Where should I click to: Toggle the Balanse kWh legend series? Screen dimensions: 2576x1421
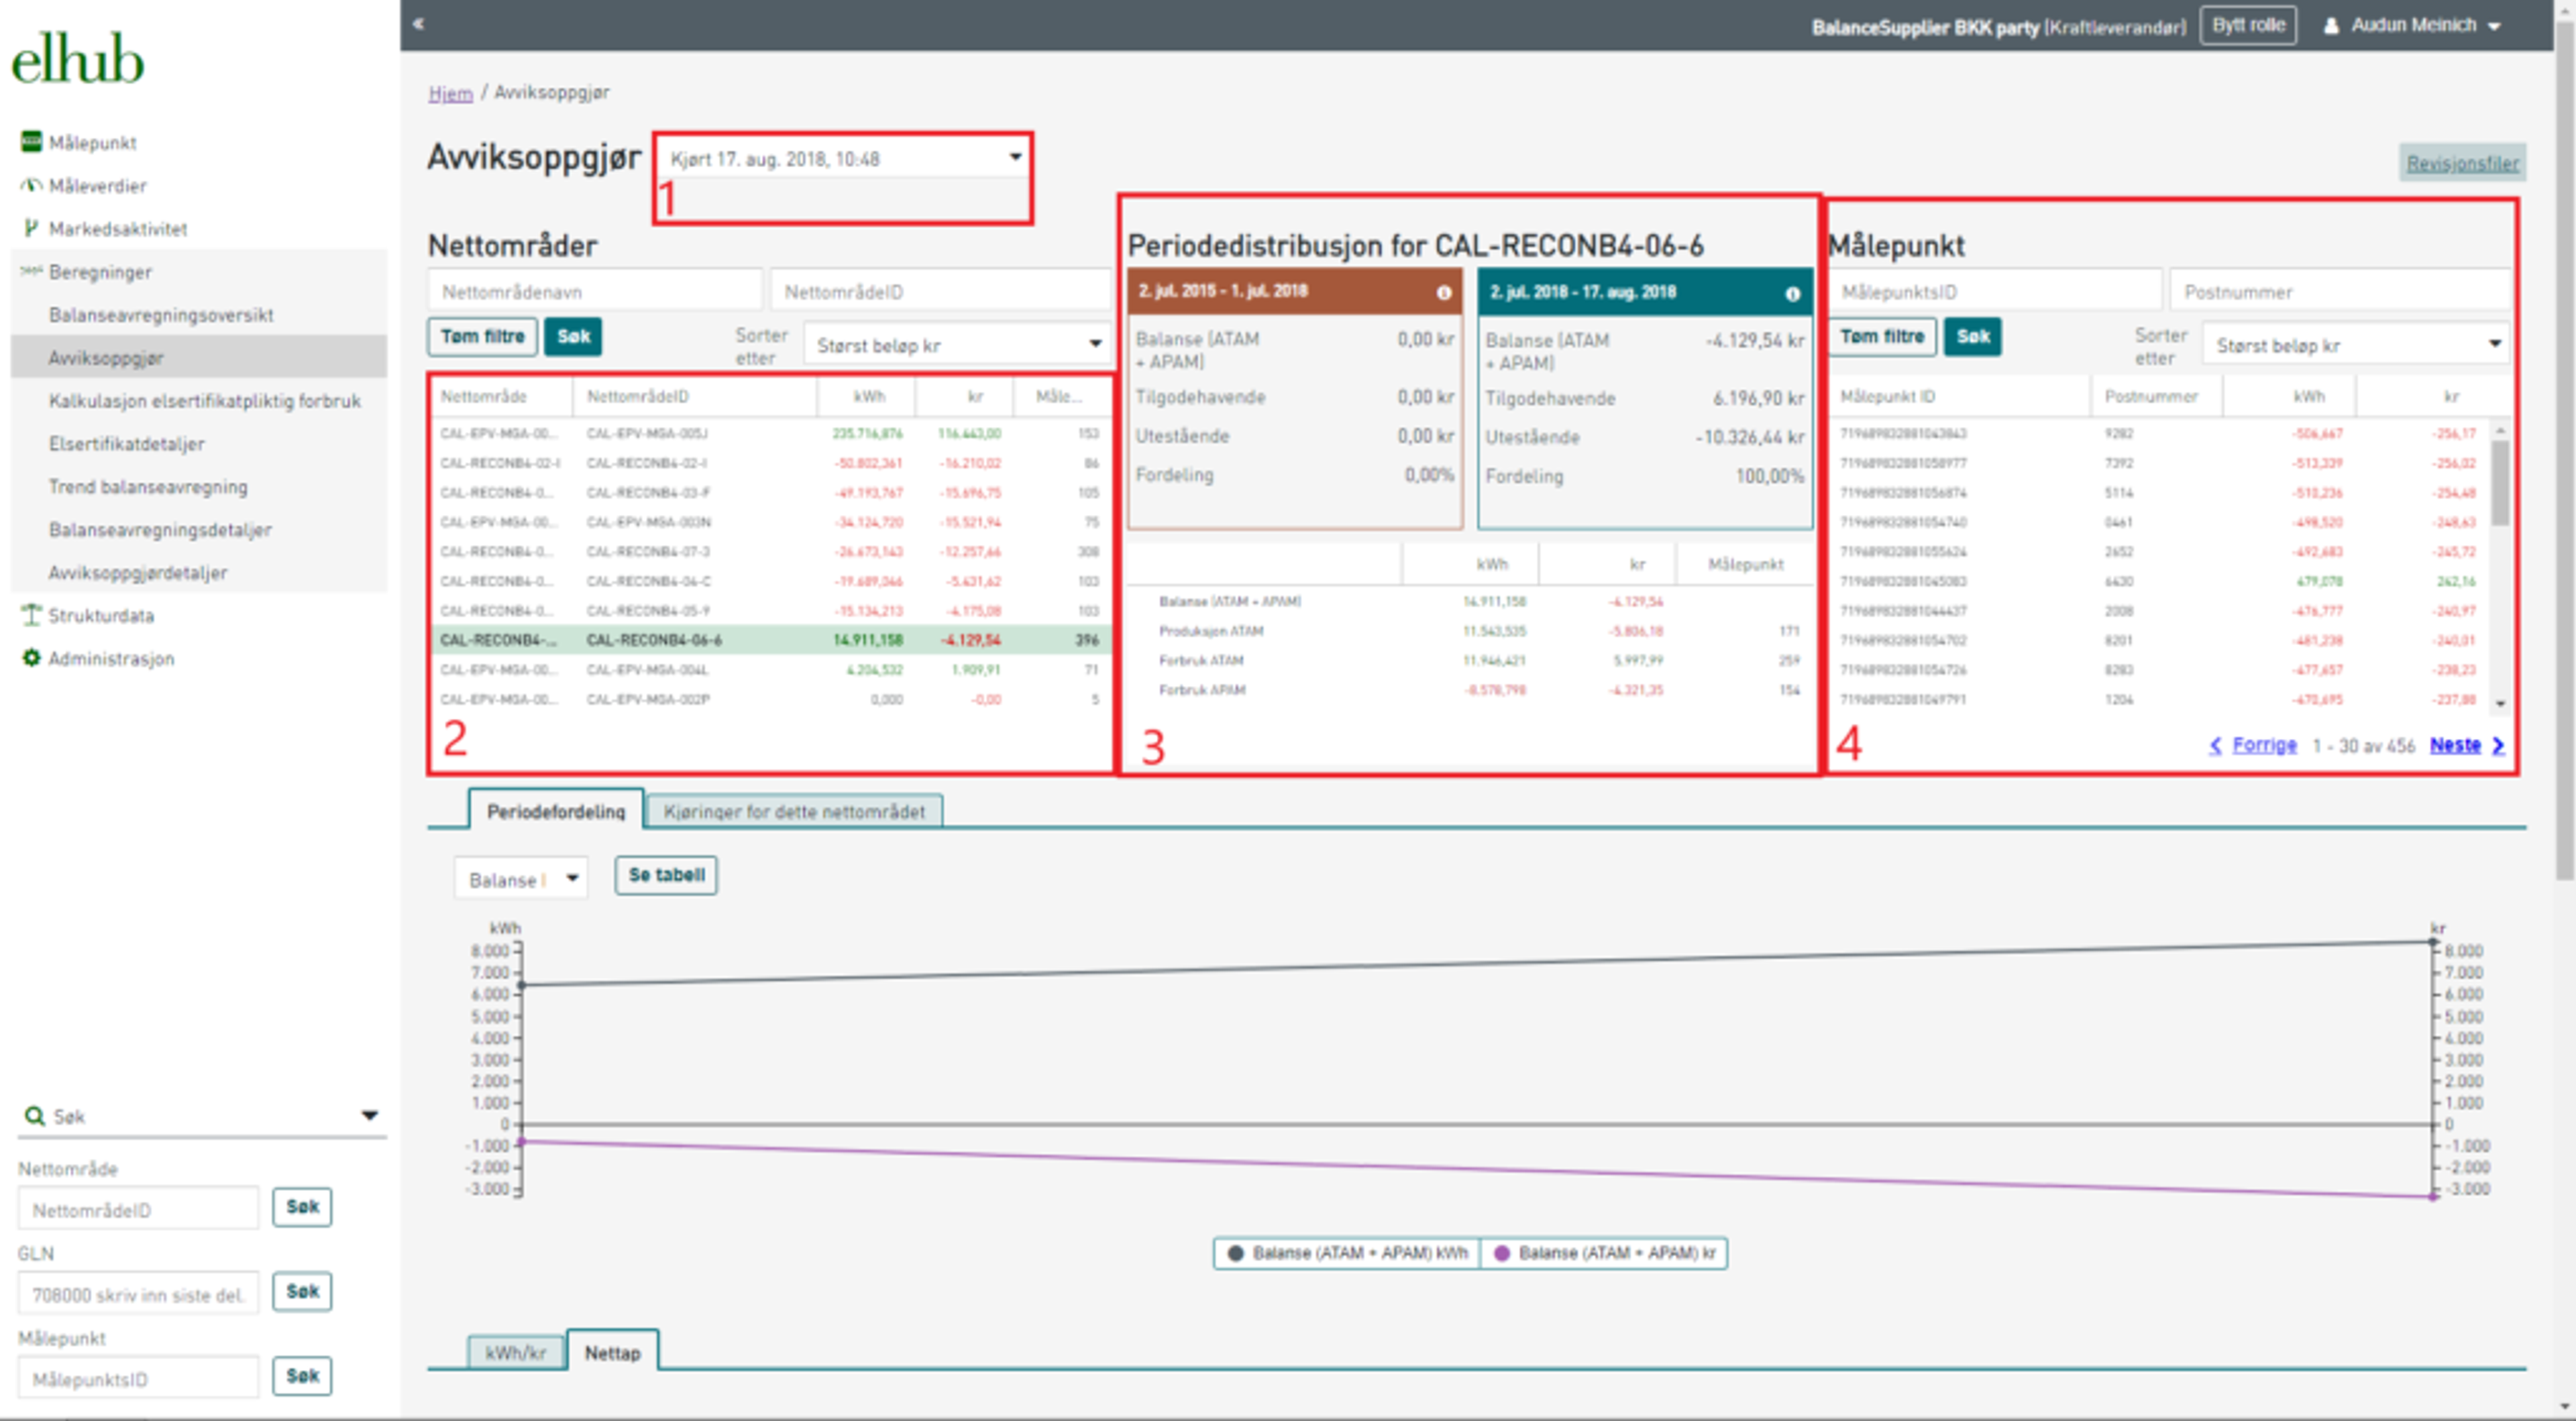[1347, 1253]
